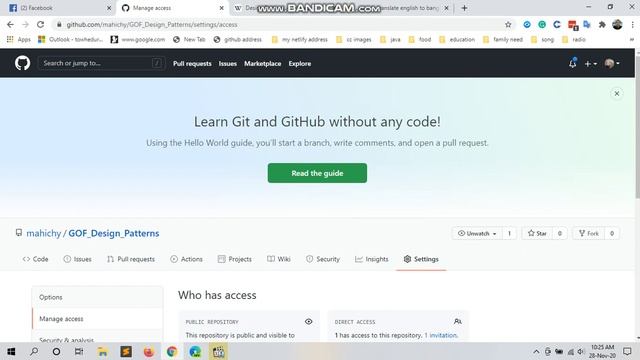Focus the Search or jump to field
The height and width of the screenshot is (360, 640).
click(101, 63)
